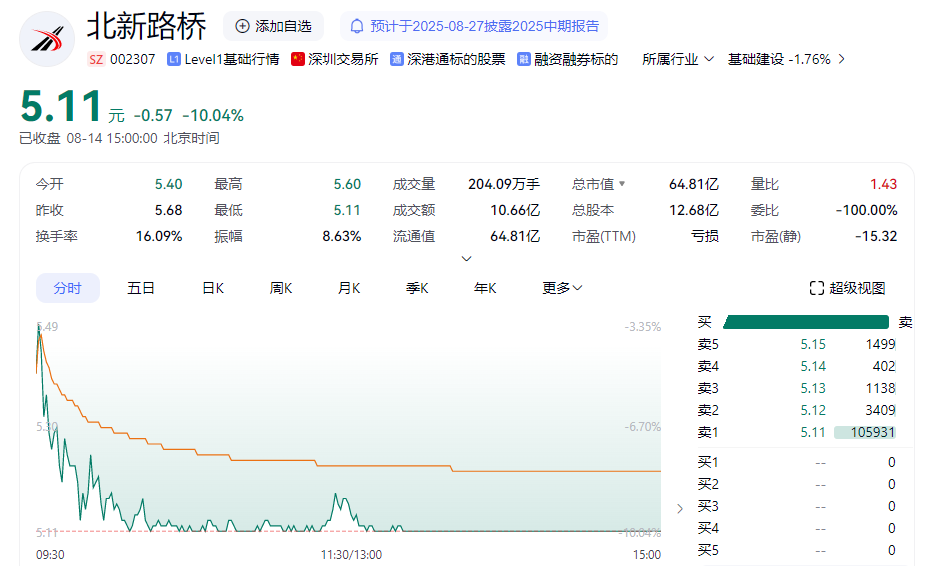Click the plus icon in 添加自选
The image size is (930, 566).
pos(242,26)
